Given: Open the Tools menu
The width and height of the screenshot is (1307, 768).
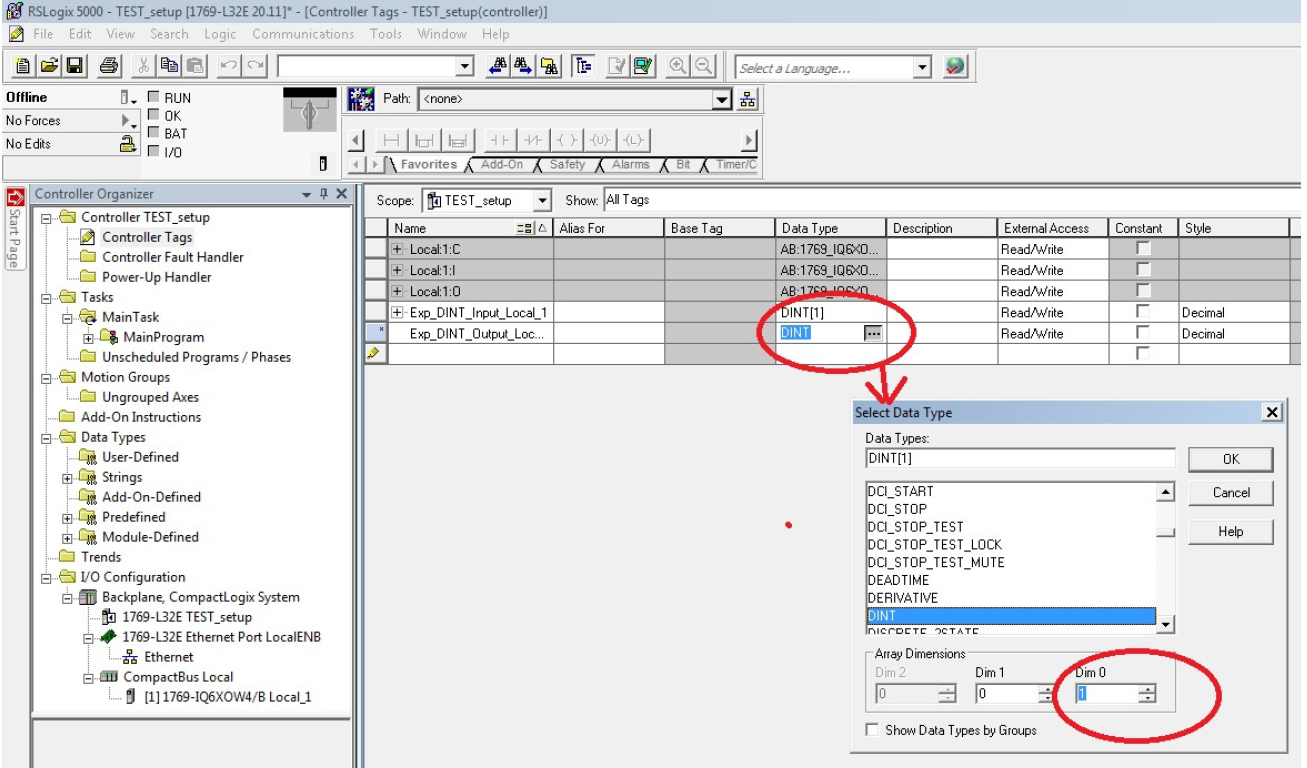Looking at the screenshot, I should (x=385, y=34).
